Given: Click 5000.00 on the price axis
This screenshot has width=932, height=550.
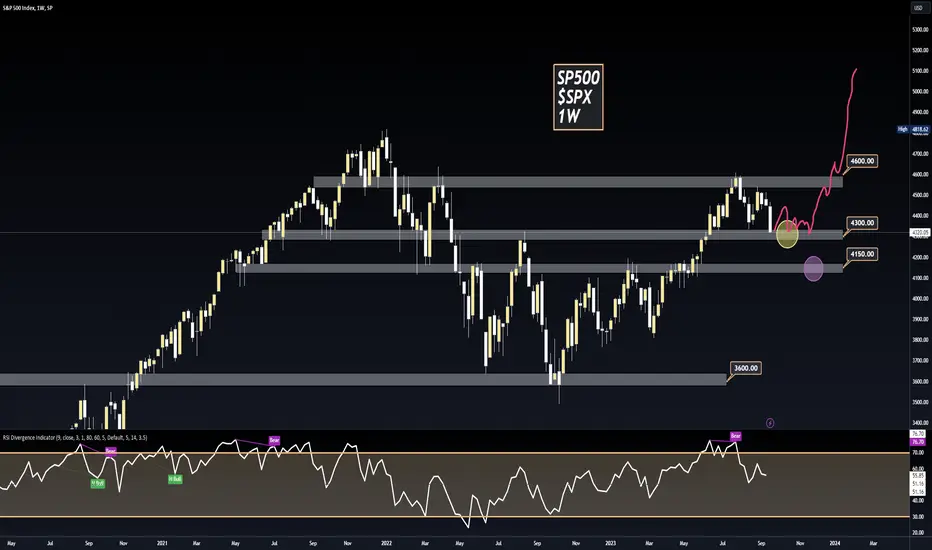Looking at the screenshot, I should click(920, 92).
